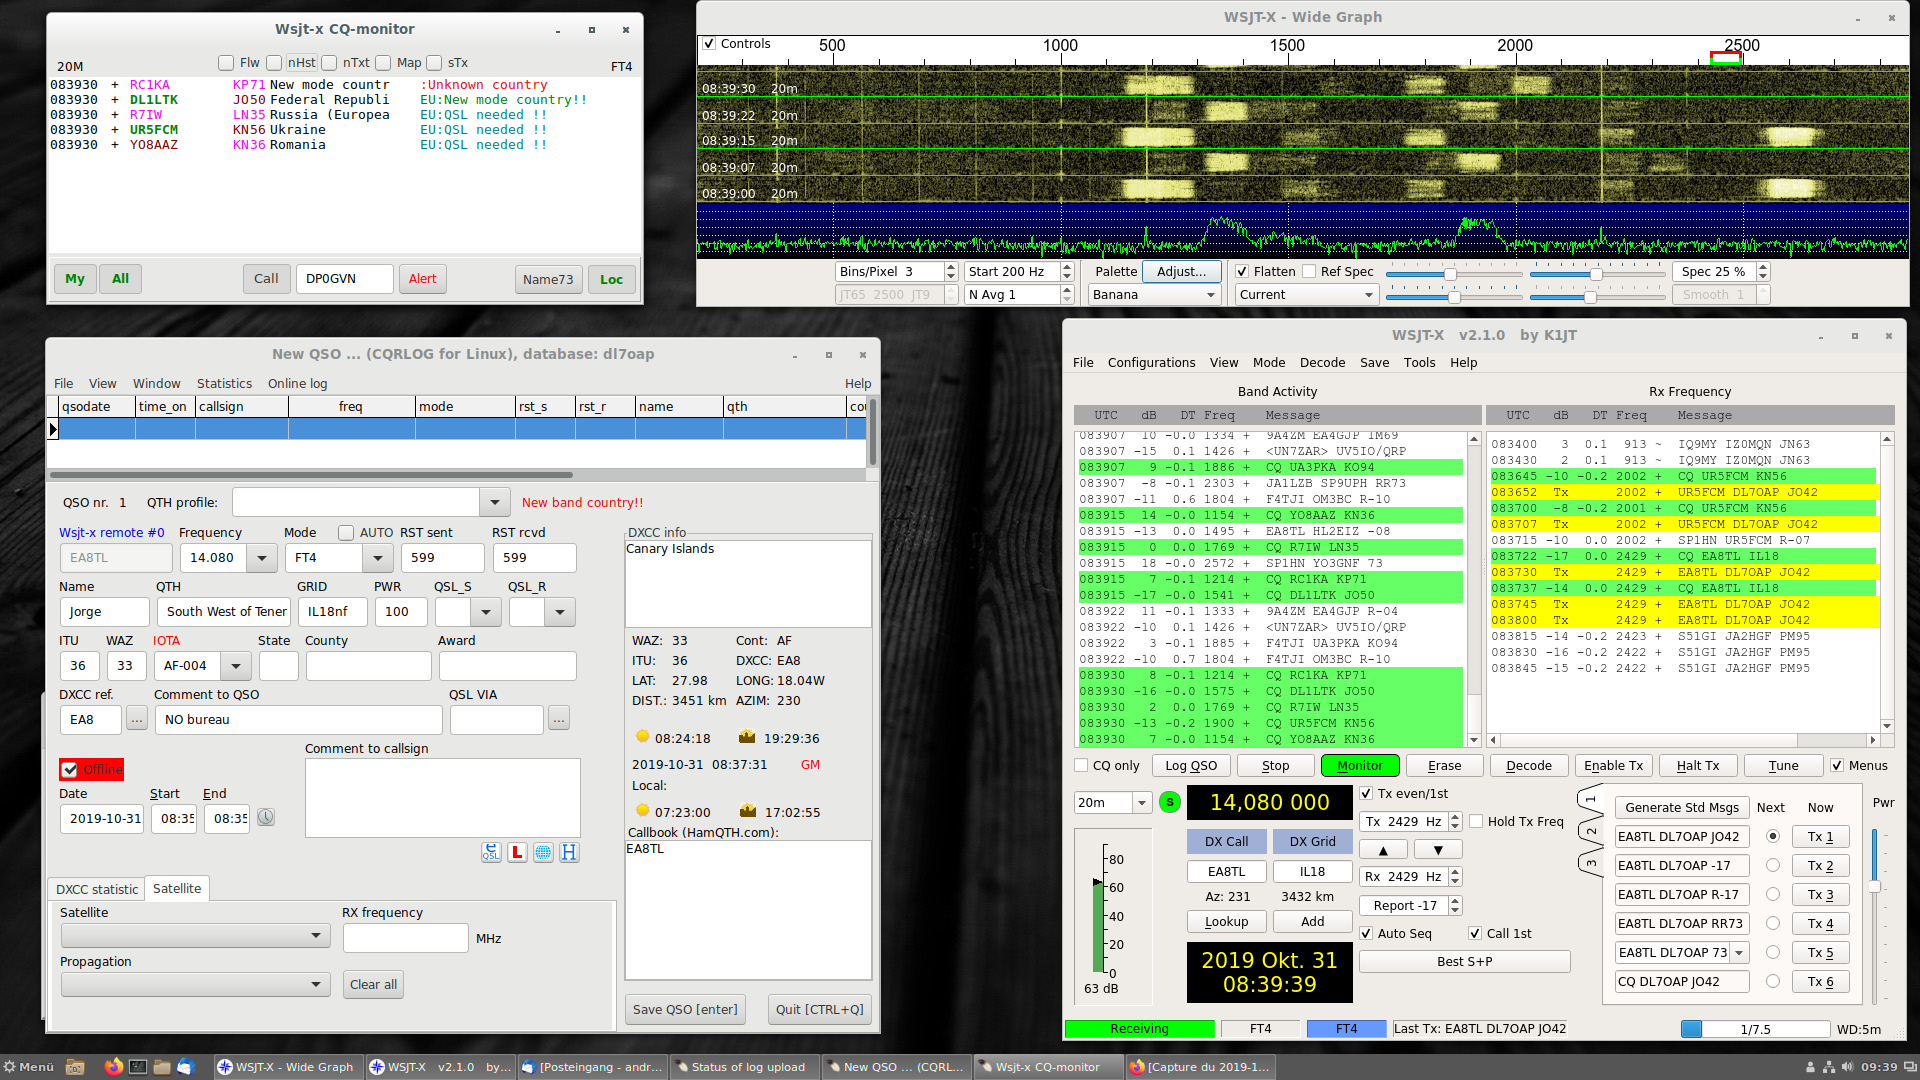This screenshot has height=1080, width=1920.
Task: Open eQSL lookup icon in CQRLOG
Action: pyautogui.click(x=491, y=852)
